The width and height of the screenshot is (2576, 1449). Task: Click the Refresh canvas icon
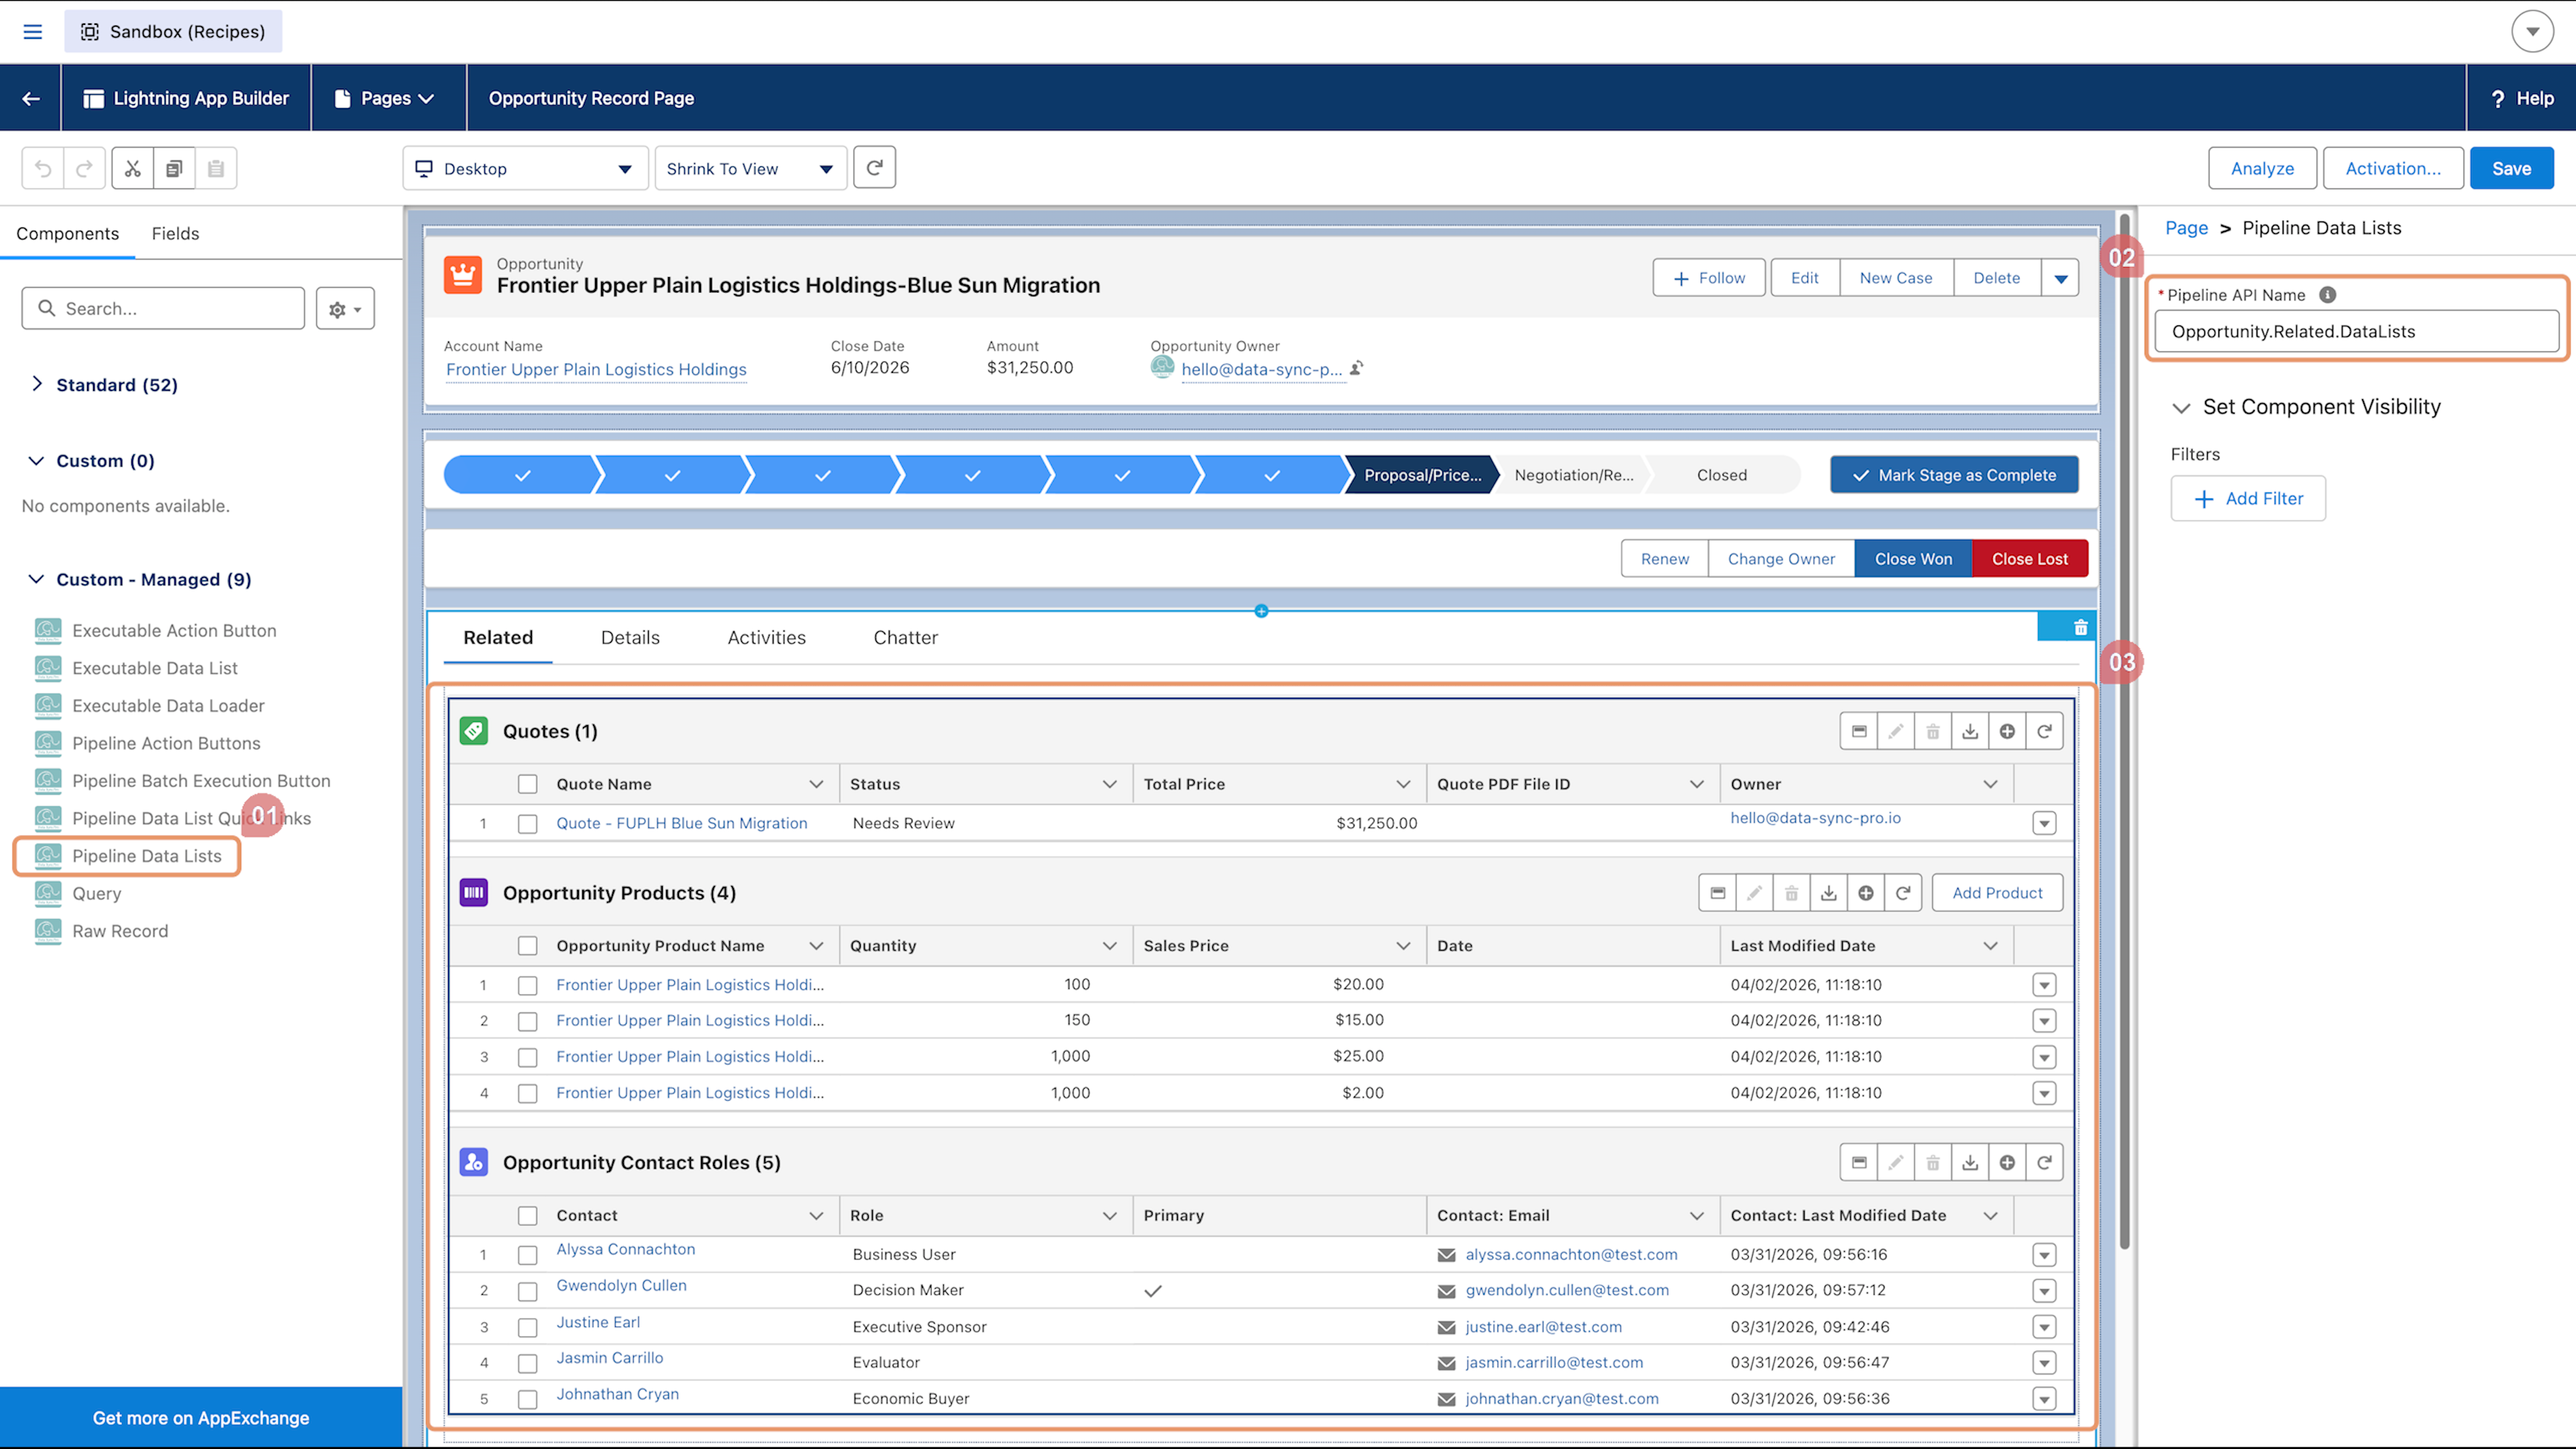point(874,168)
